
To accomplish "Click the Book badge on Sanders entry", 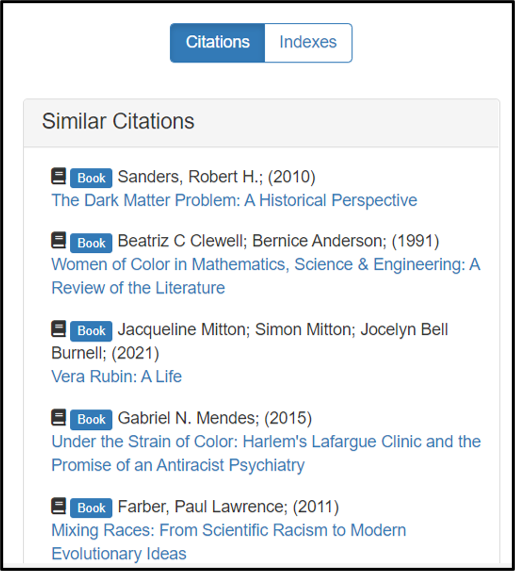I will click(x=91, y=178).
